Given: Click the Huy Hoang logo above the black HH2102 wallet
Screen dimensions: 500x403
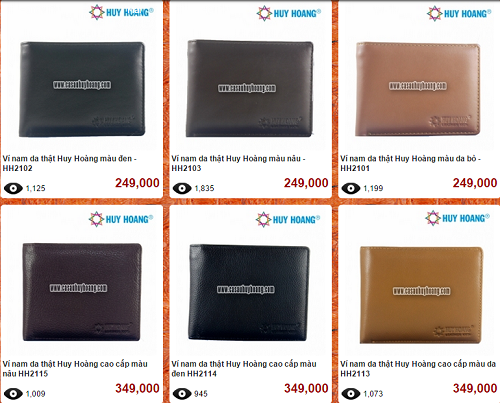Looking at the screenshot, I should coord(121,12).
